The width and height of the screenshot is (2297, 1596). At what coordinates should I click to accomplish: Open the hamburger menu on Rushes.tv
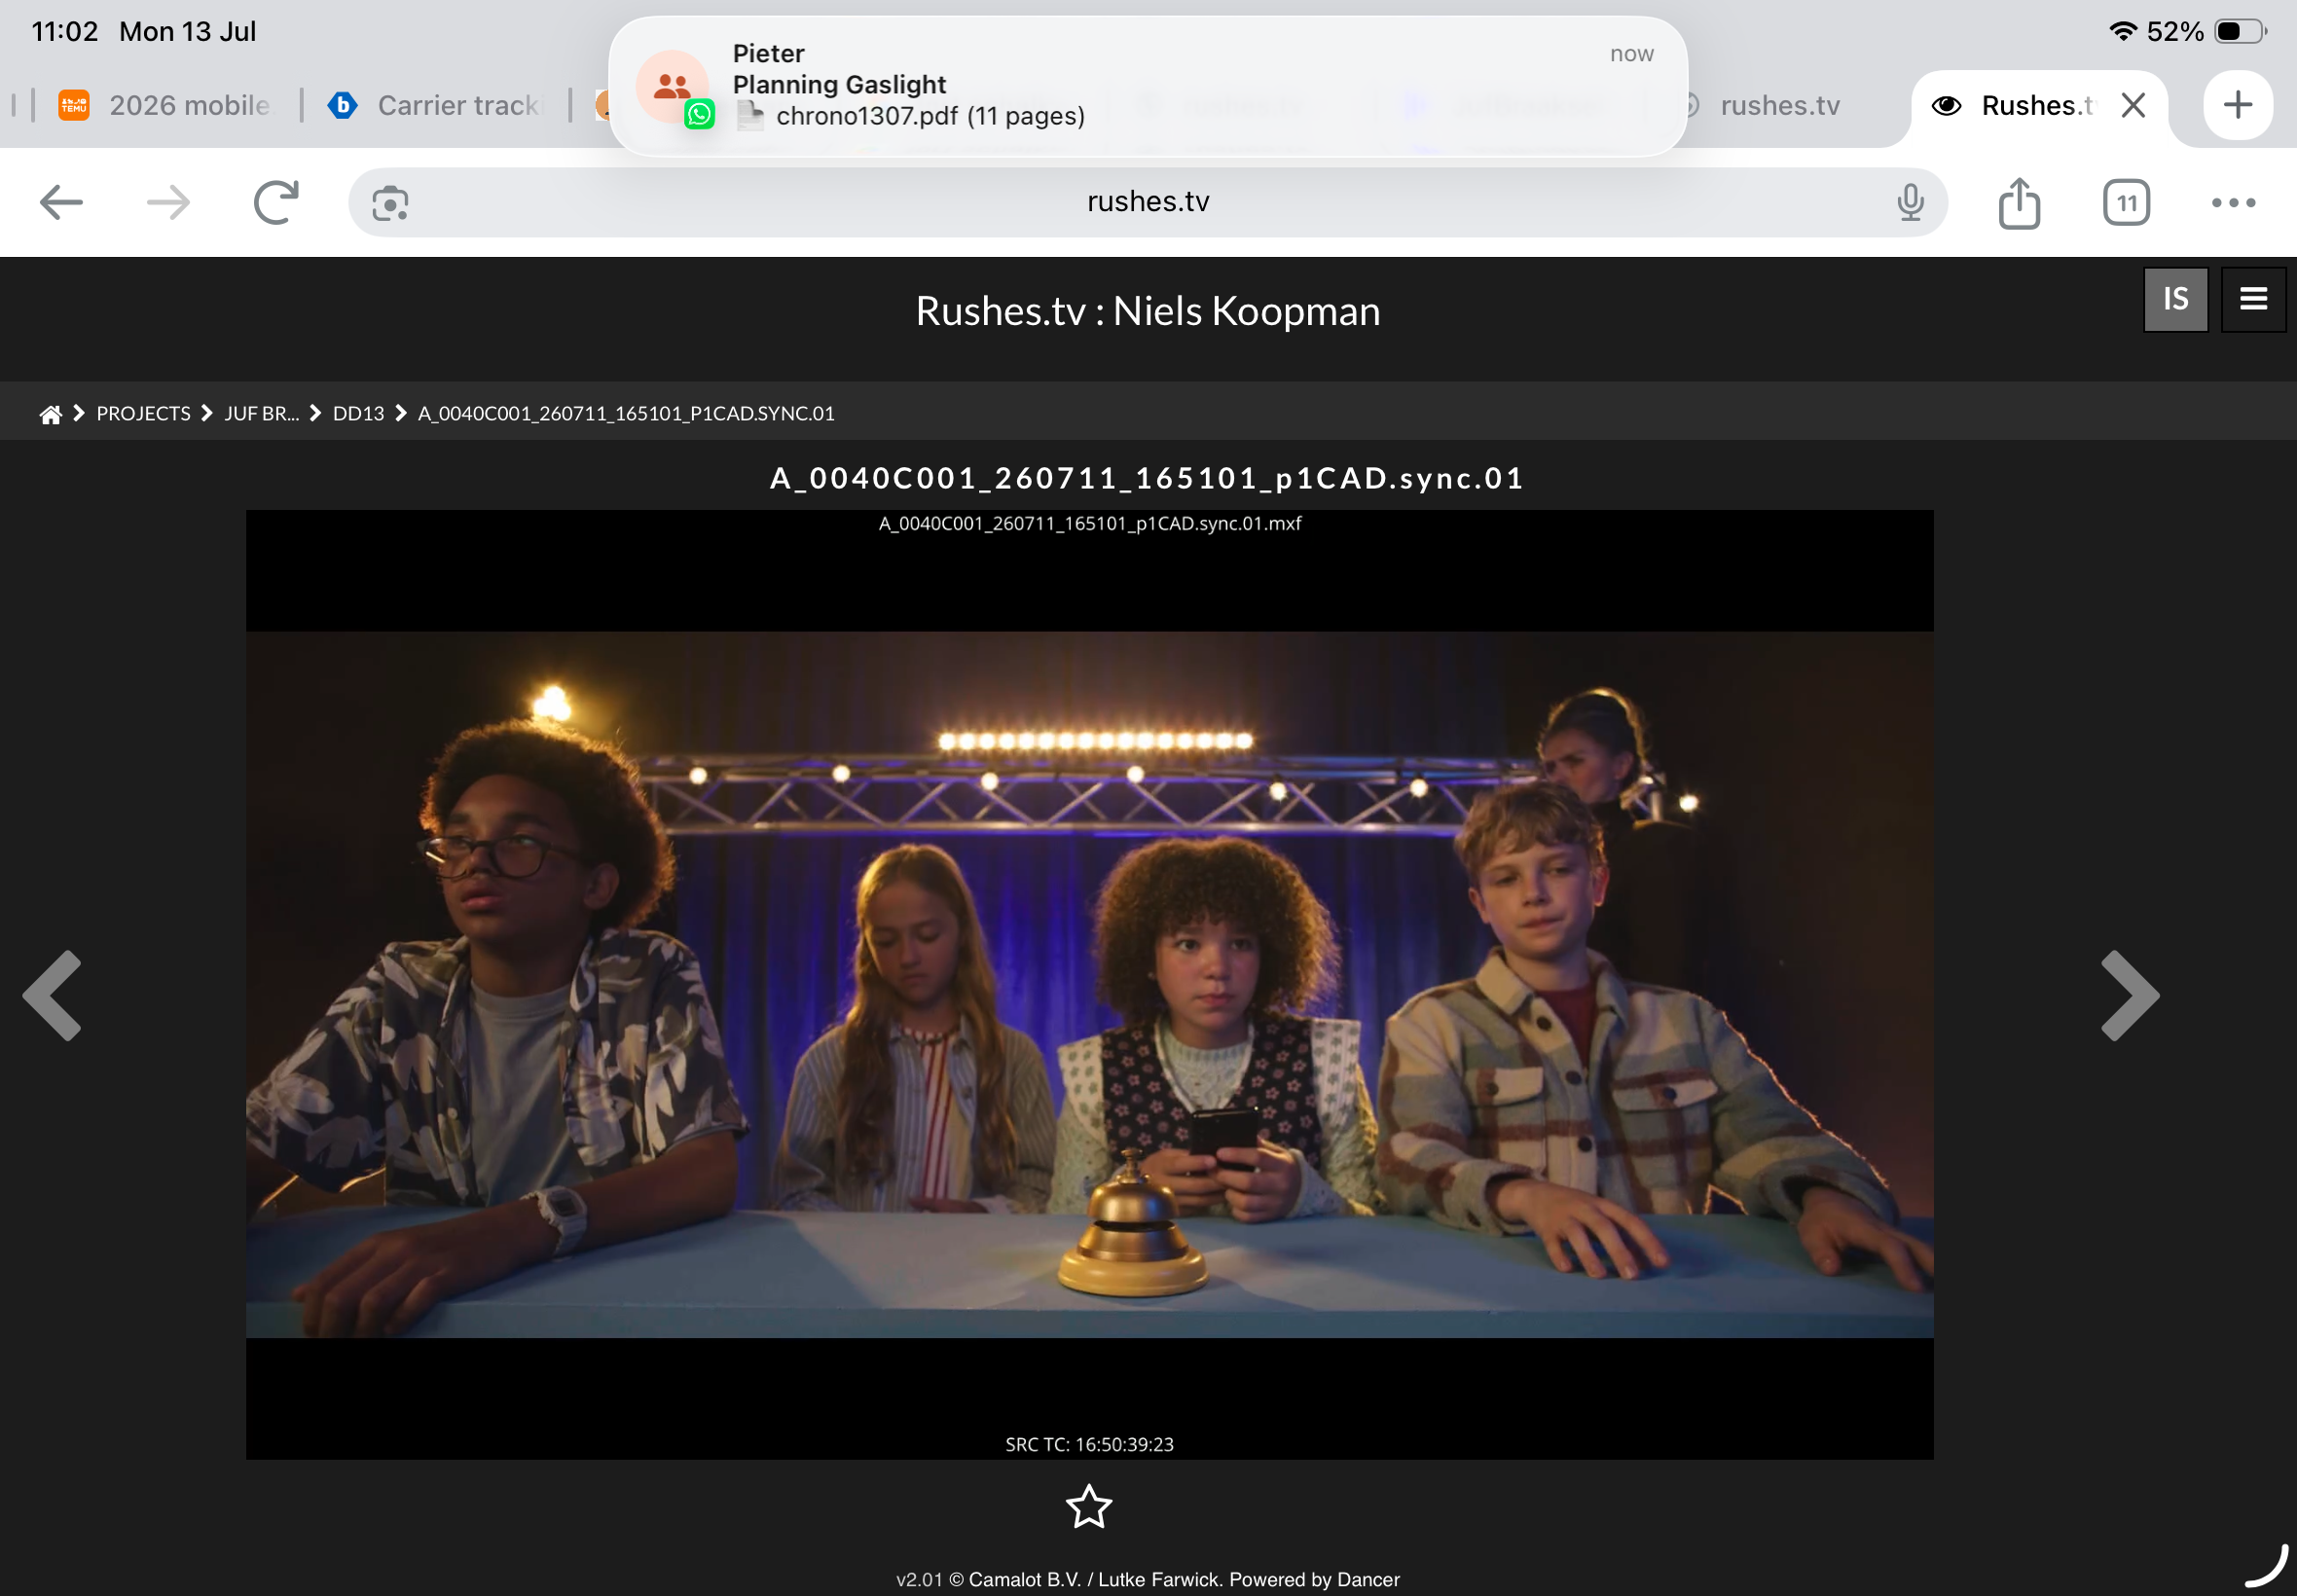(x=2253, y=299)
